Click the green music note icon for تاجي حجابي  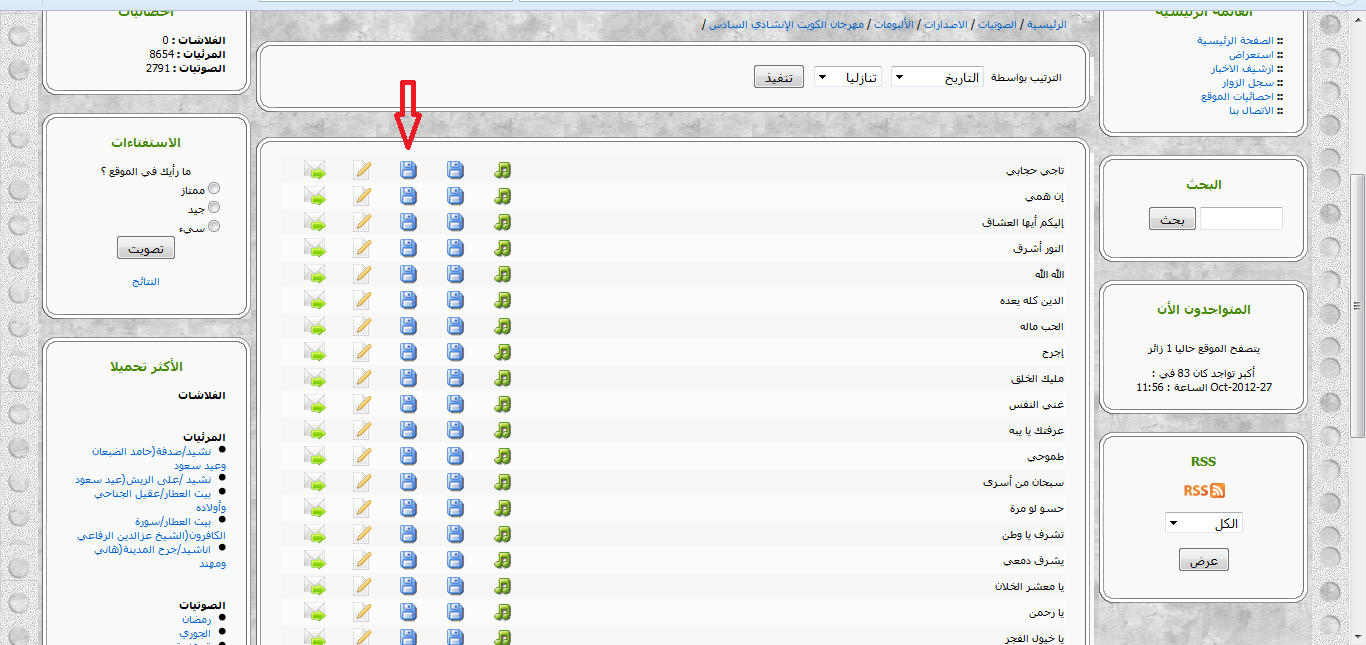coord(502,170)
